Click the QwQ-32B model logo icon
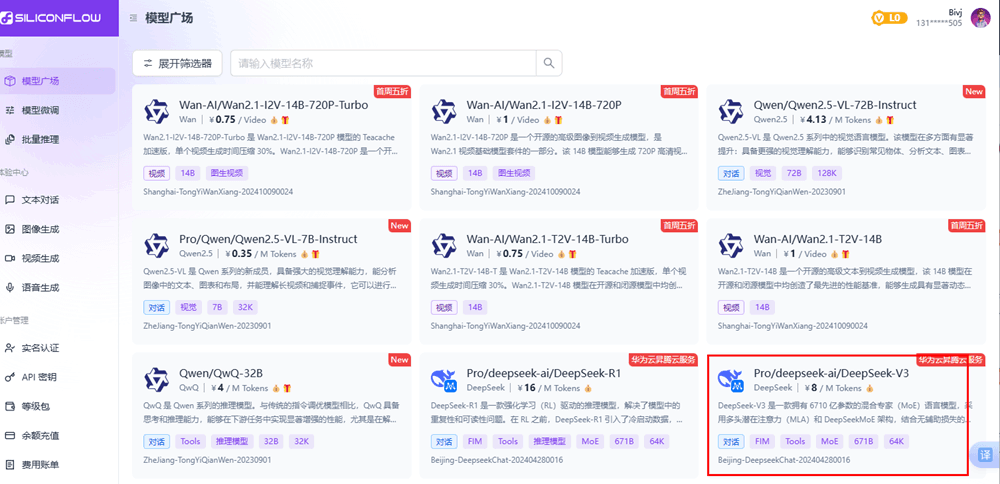The image size is (1000, 484). pyautogui.click(x=157, y=380)
